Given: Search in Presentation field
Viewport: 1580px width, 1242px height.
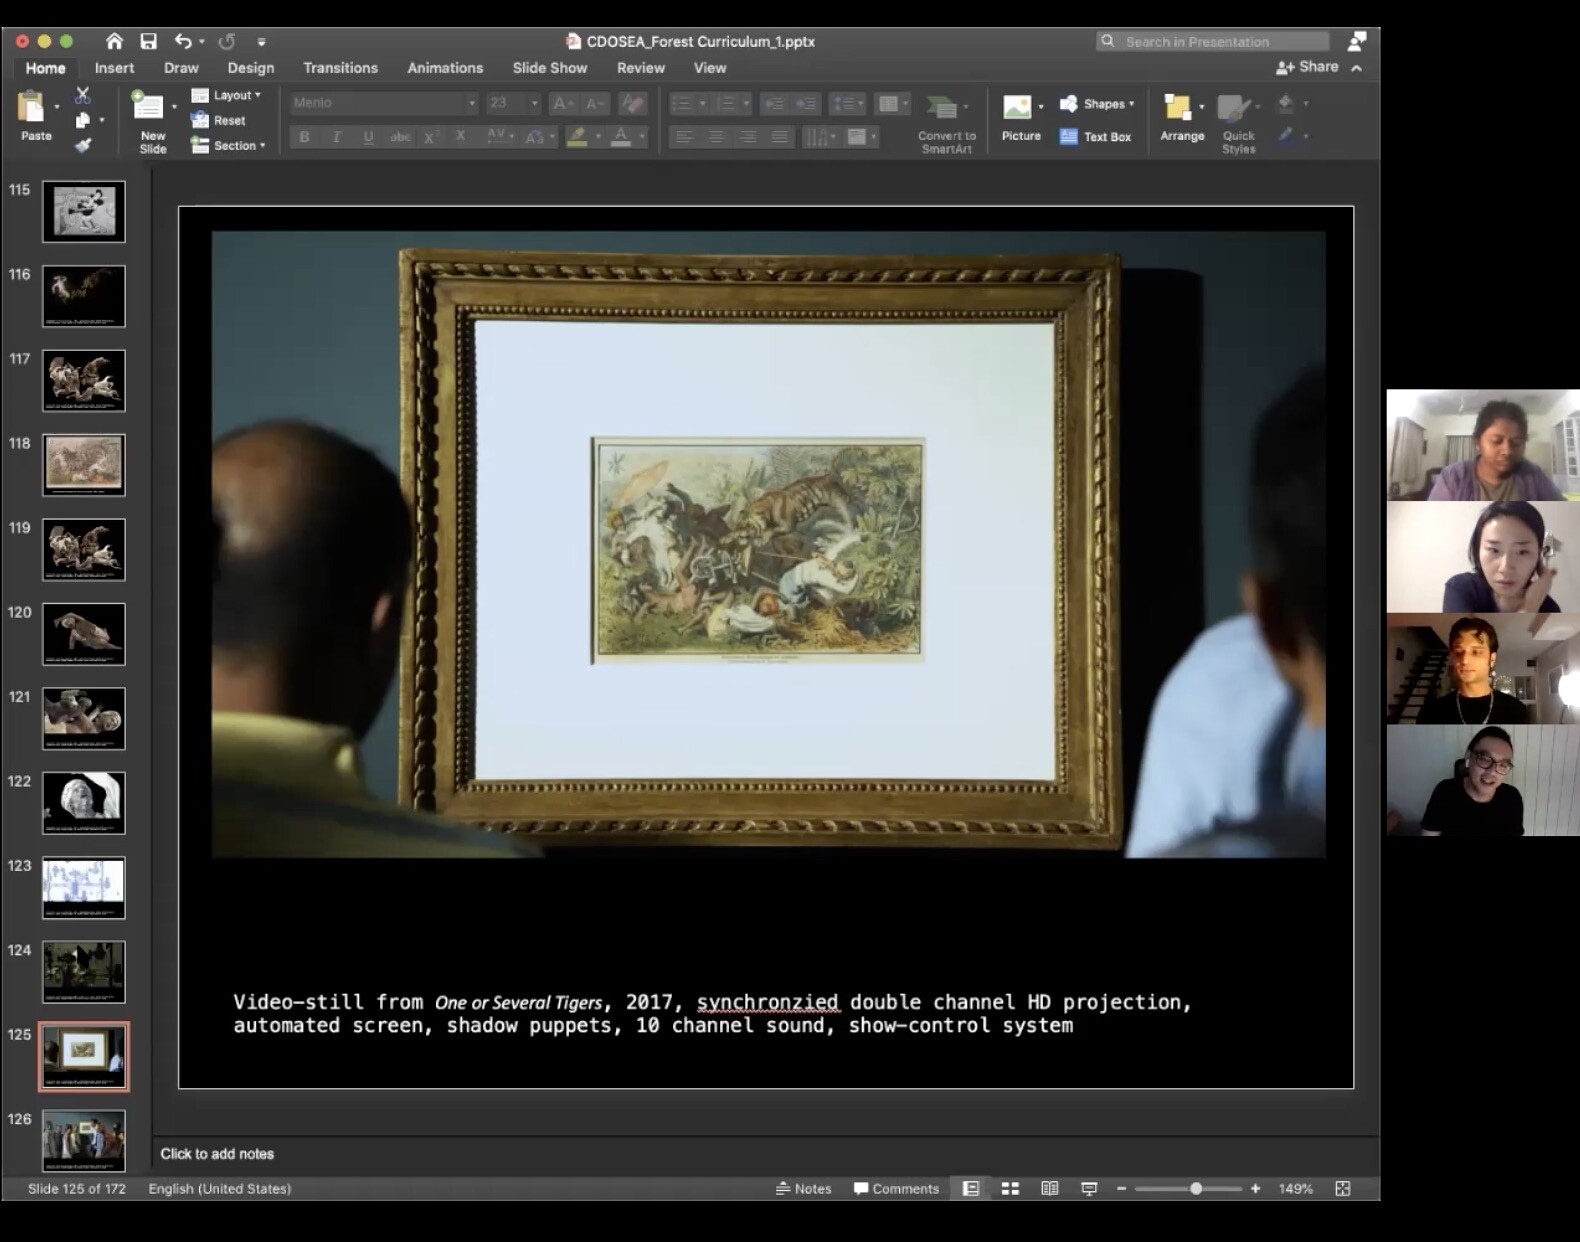Looking at the screenshot, I should click(x=1213, y=41).
